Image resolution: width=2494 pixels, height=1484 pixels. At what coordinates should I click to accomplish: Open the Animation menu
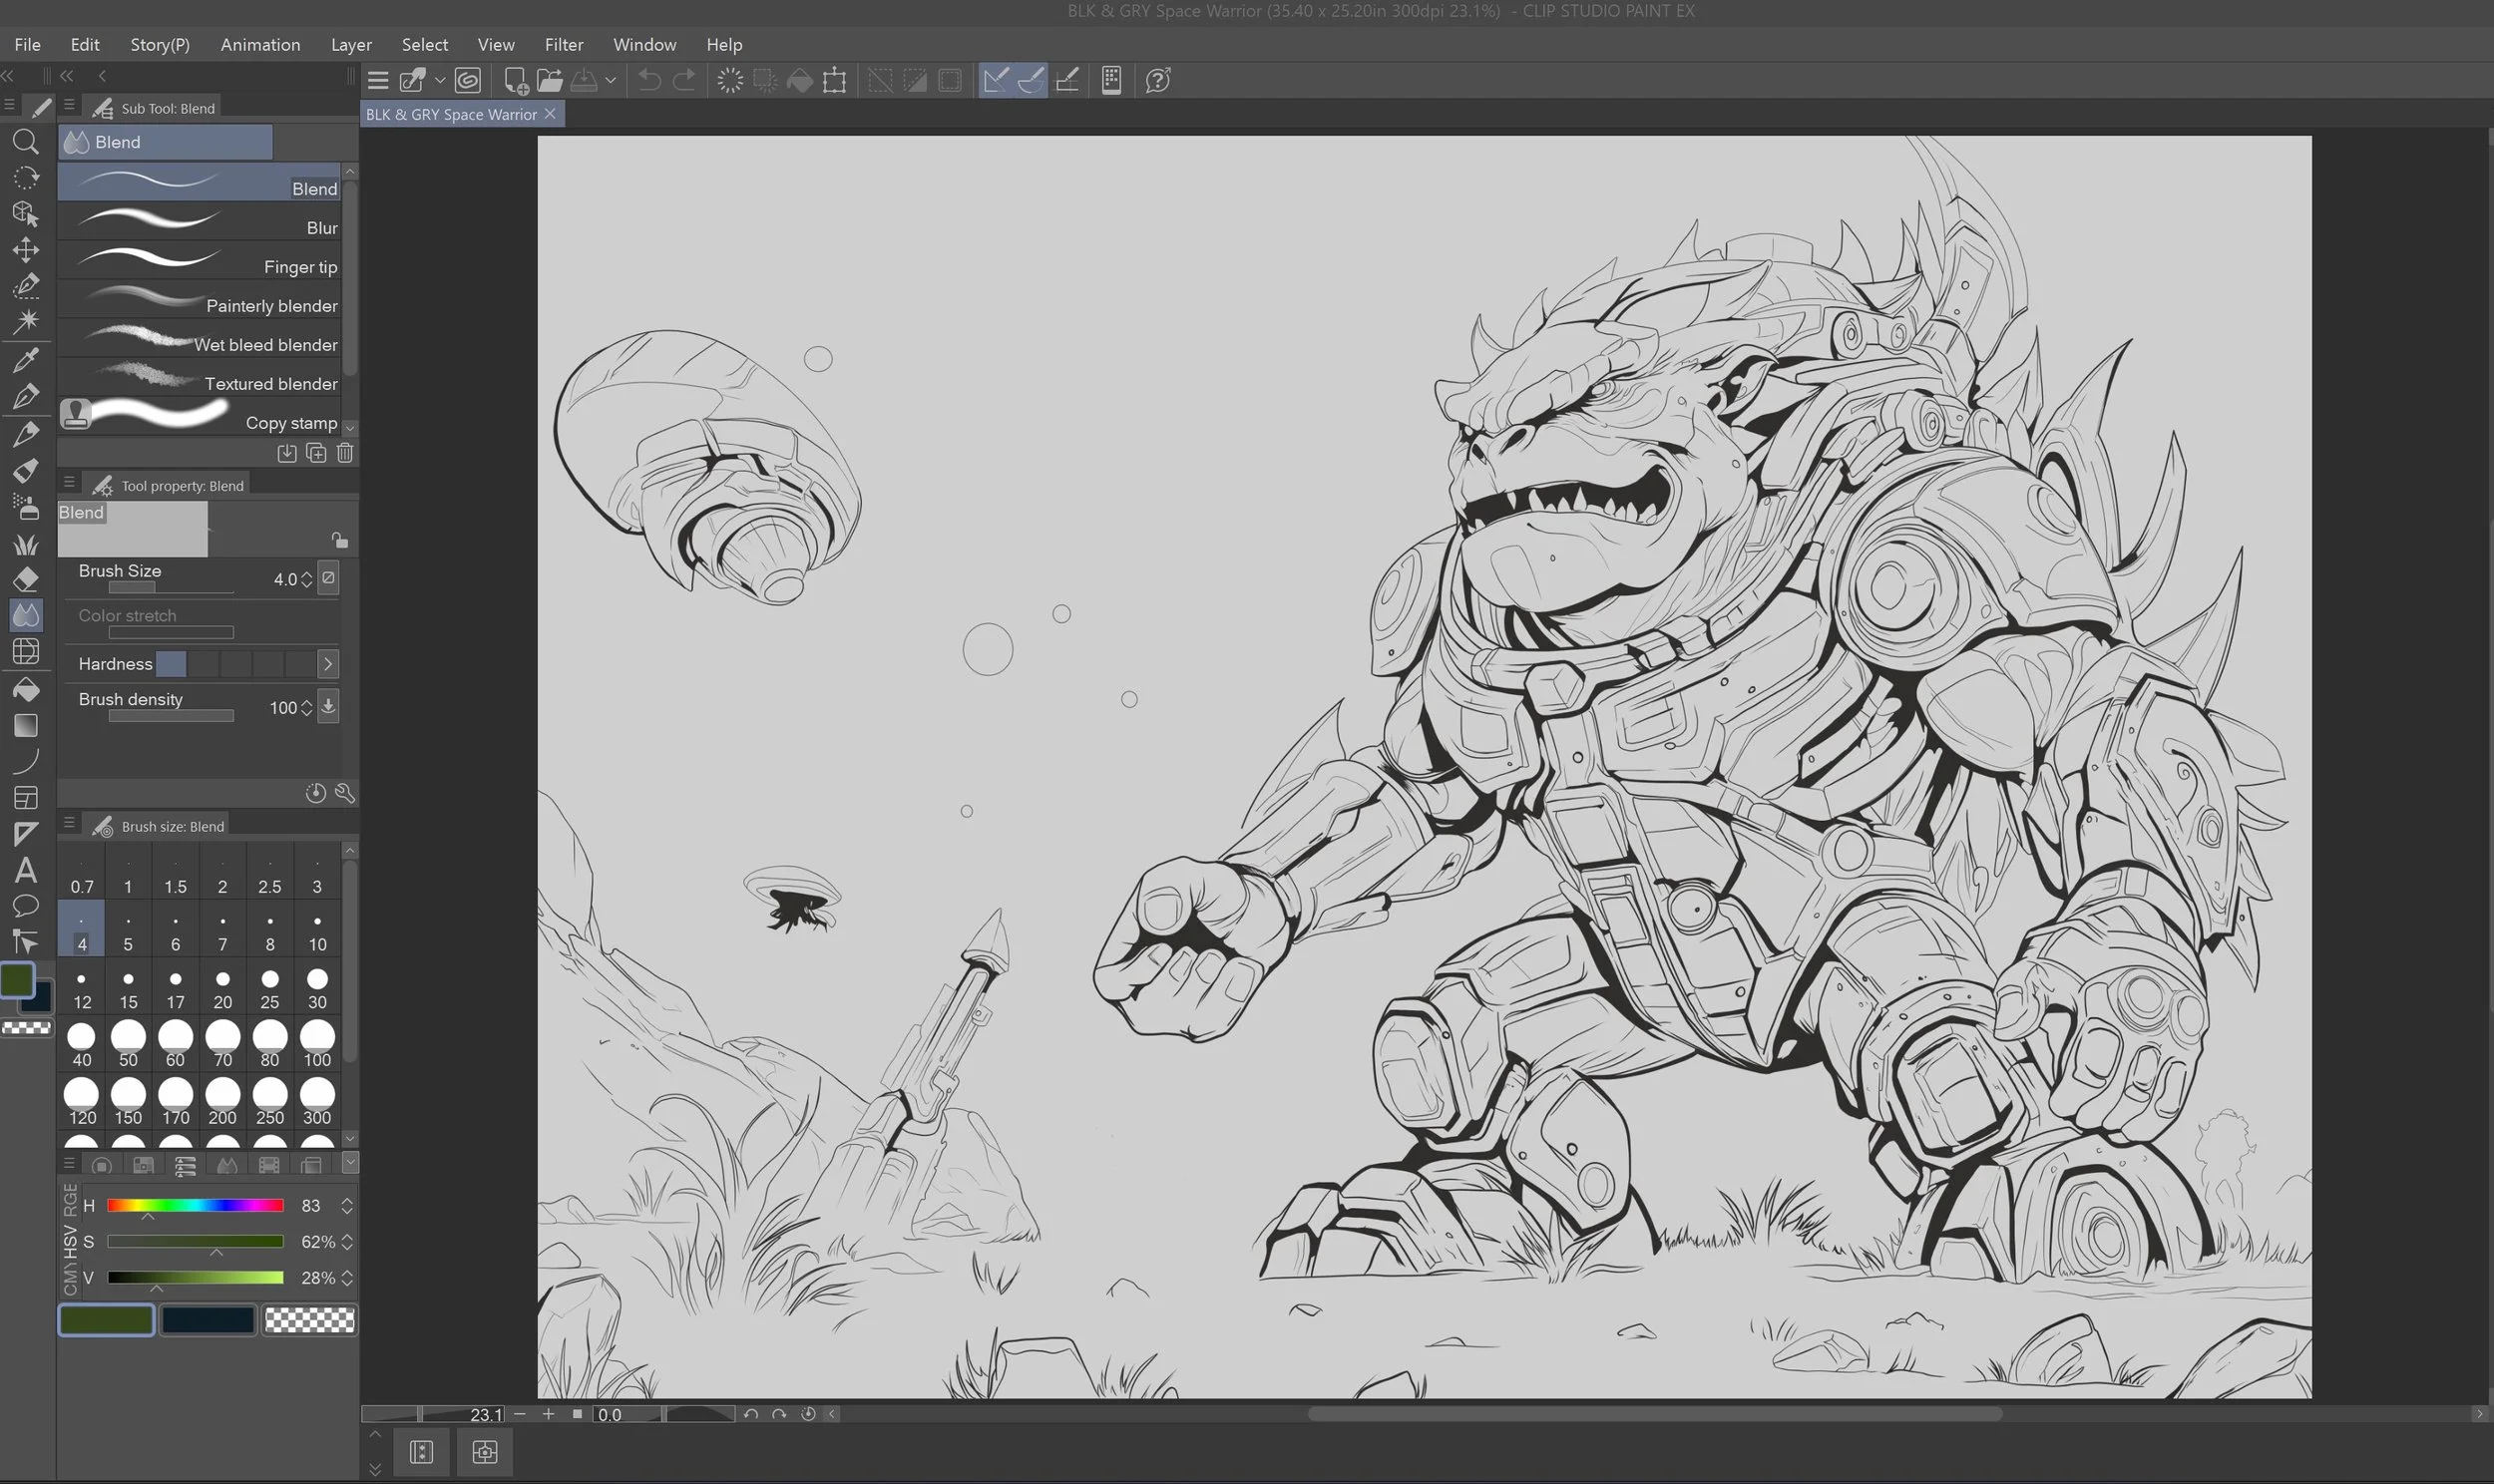(x=260, y=44)
